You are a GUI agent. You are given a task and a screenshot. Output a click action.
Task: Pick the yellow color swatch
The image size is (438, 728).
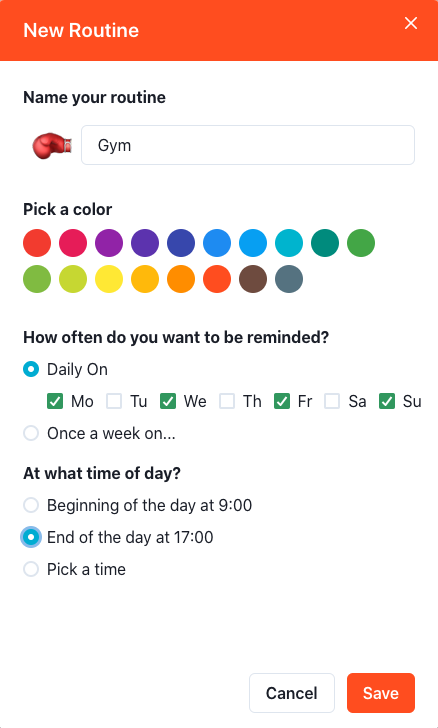(109, 279)
